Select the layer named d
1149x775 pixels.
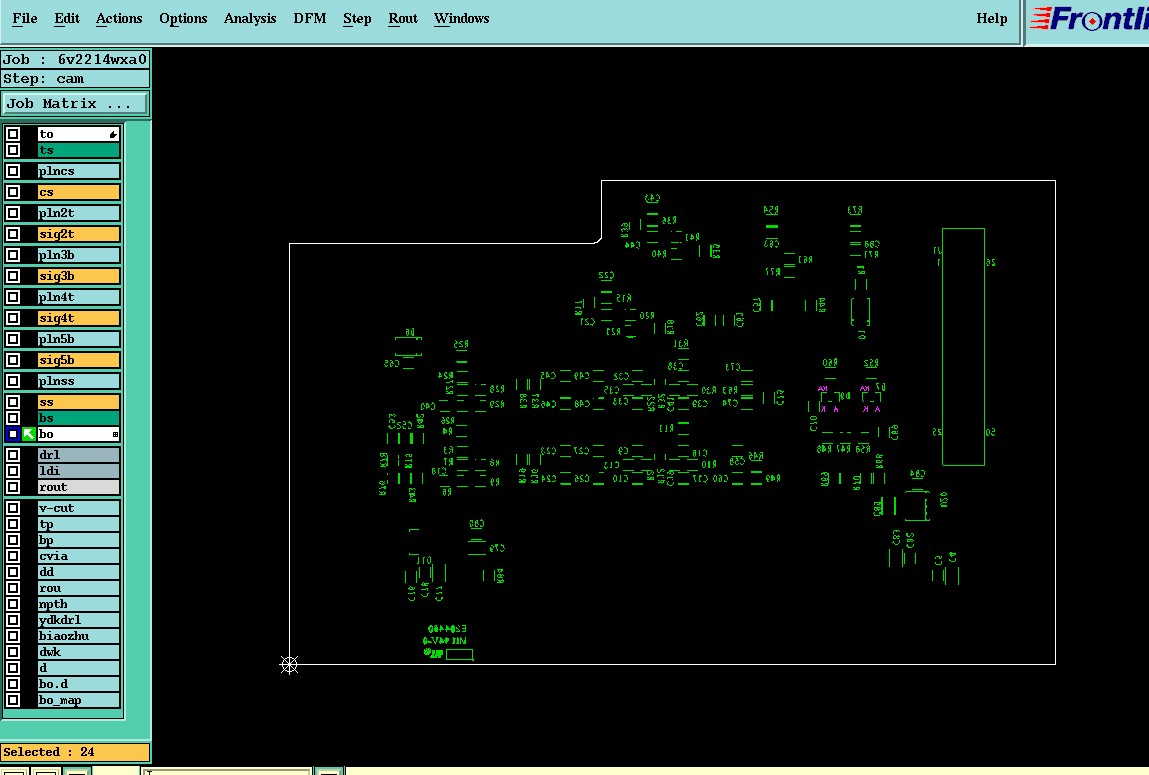78,668
